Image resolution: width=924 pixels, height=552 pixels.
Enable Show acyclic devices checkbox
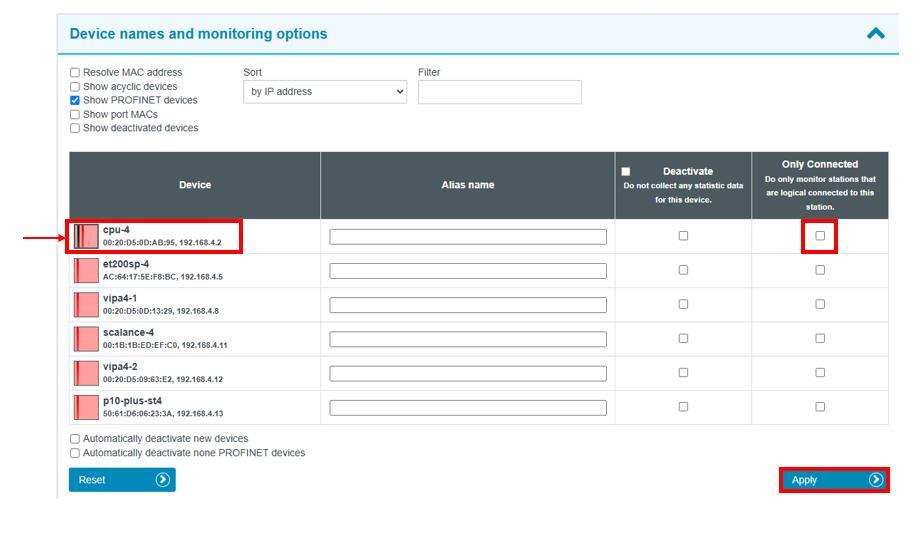(75, 87)
